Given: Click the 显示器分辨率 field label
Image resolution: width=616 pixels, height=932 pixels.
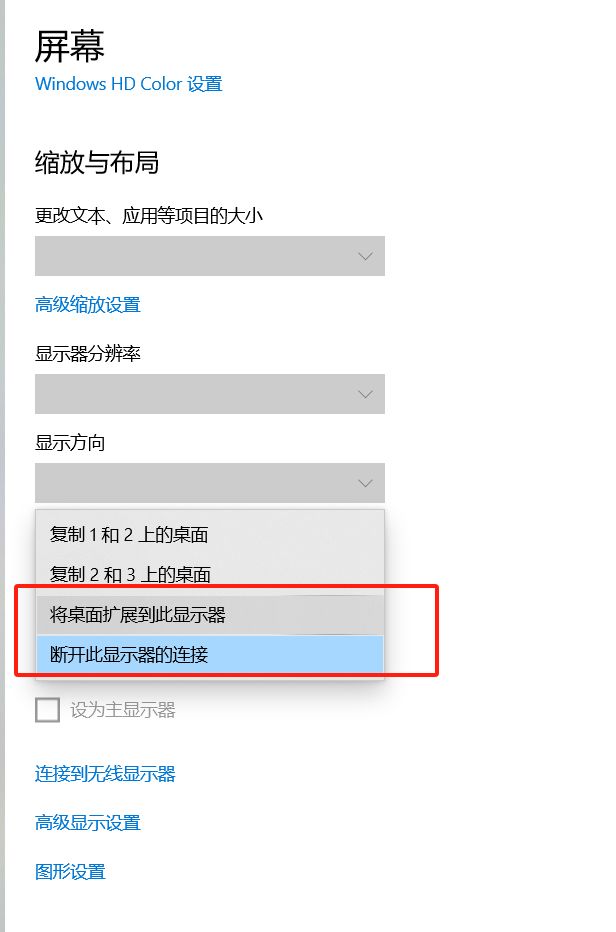Looking at the screenshot, I should pos(88,354).
